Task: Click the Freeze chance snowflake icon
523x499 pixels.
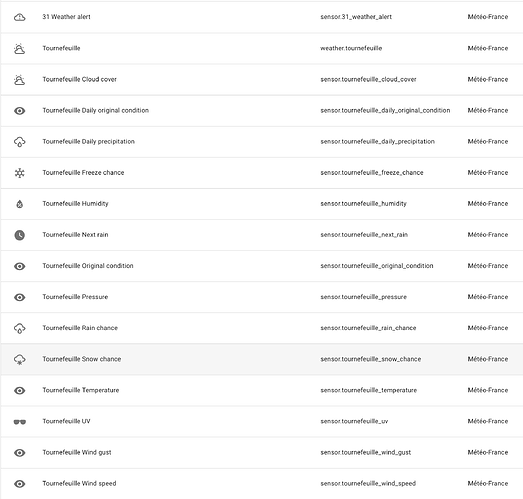Action: click(x=20, y=173)
